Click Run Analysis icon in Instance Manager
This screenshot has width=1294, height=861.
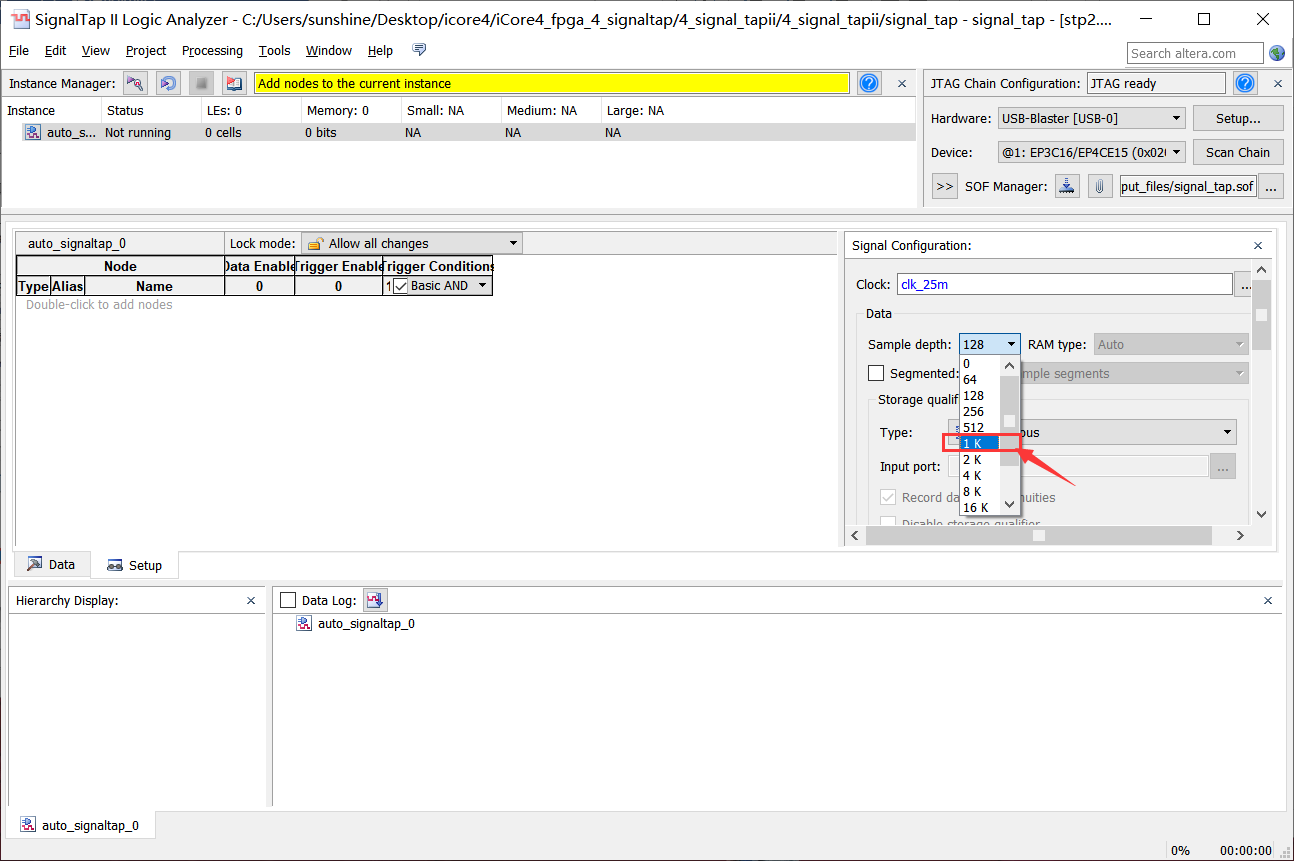pos(135,84)
